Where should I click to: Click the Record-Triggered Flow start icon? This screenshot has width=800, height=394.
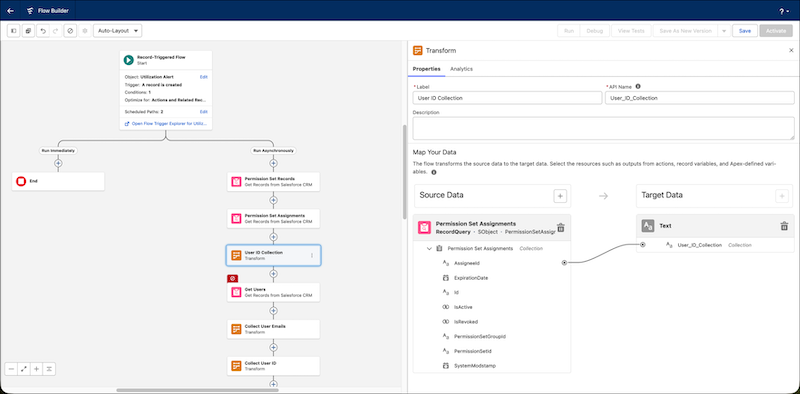129,60
